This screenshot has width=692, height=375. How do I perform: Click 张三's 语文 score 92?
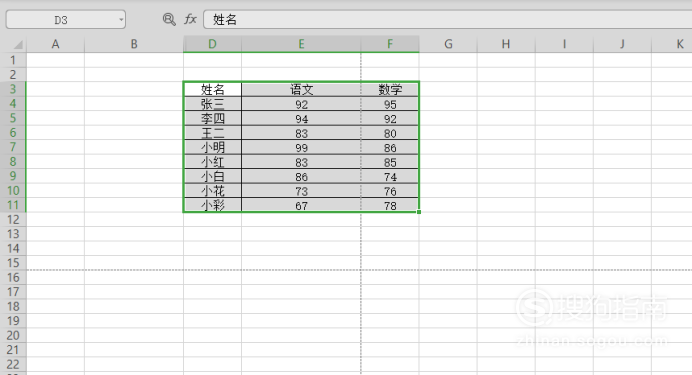[301, 104]
